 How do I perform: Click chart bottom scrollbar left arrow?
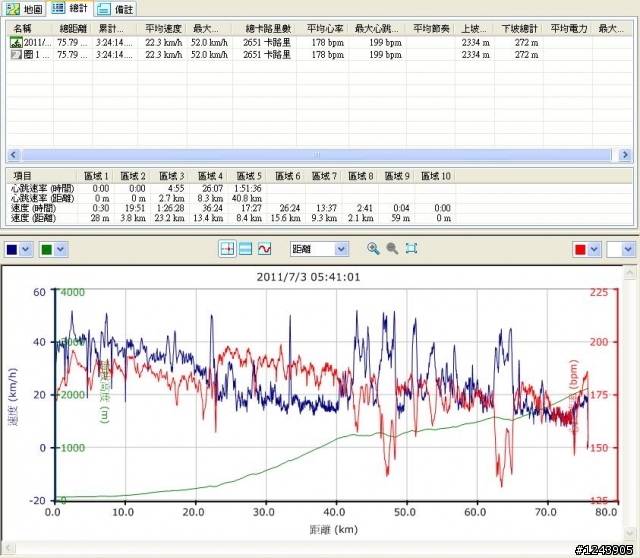point(7,548)
